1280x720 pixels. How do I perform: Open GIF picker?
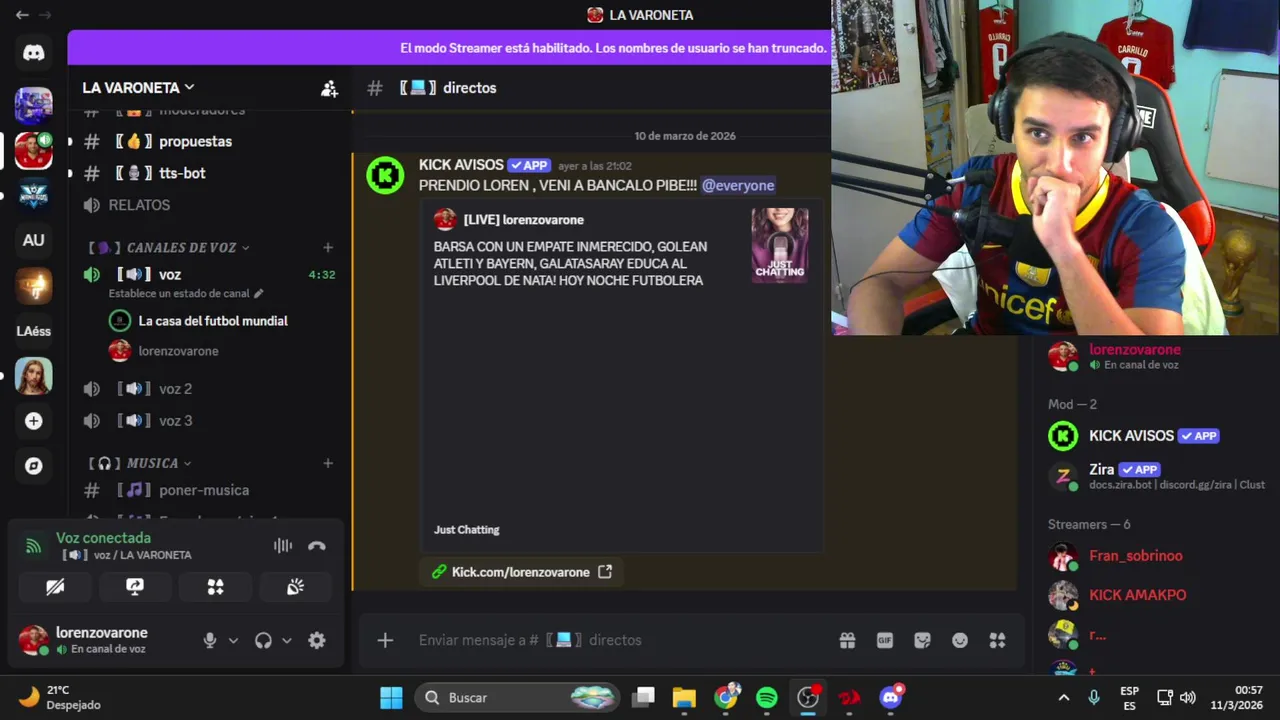pos(885,640)
